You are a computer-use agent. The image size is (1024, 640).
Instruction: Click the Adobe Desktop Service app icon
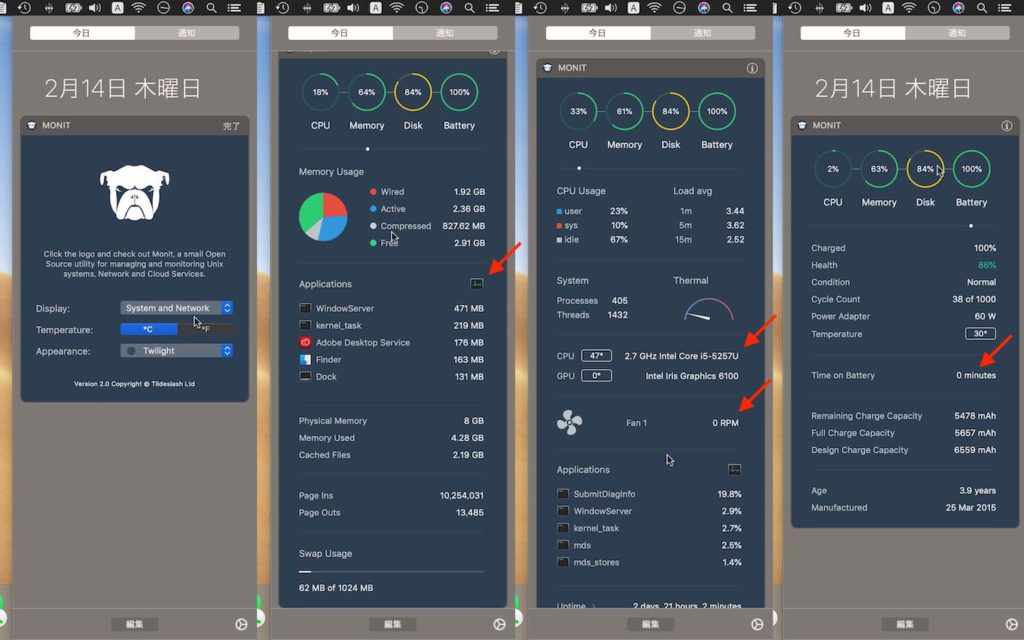click(306, 343)
